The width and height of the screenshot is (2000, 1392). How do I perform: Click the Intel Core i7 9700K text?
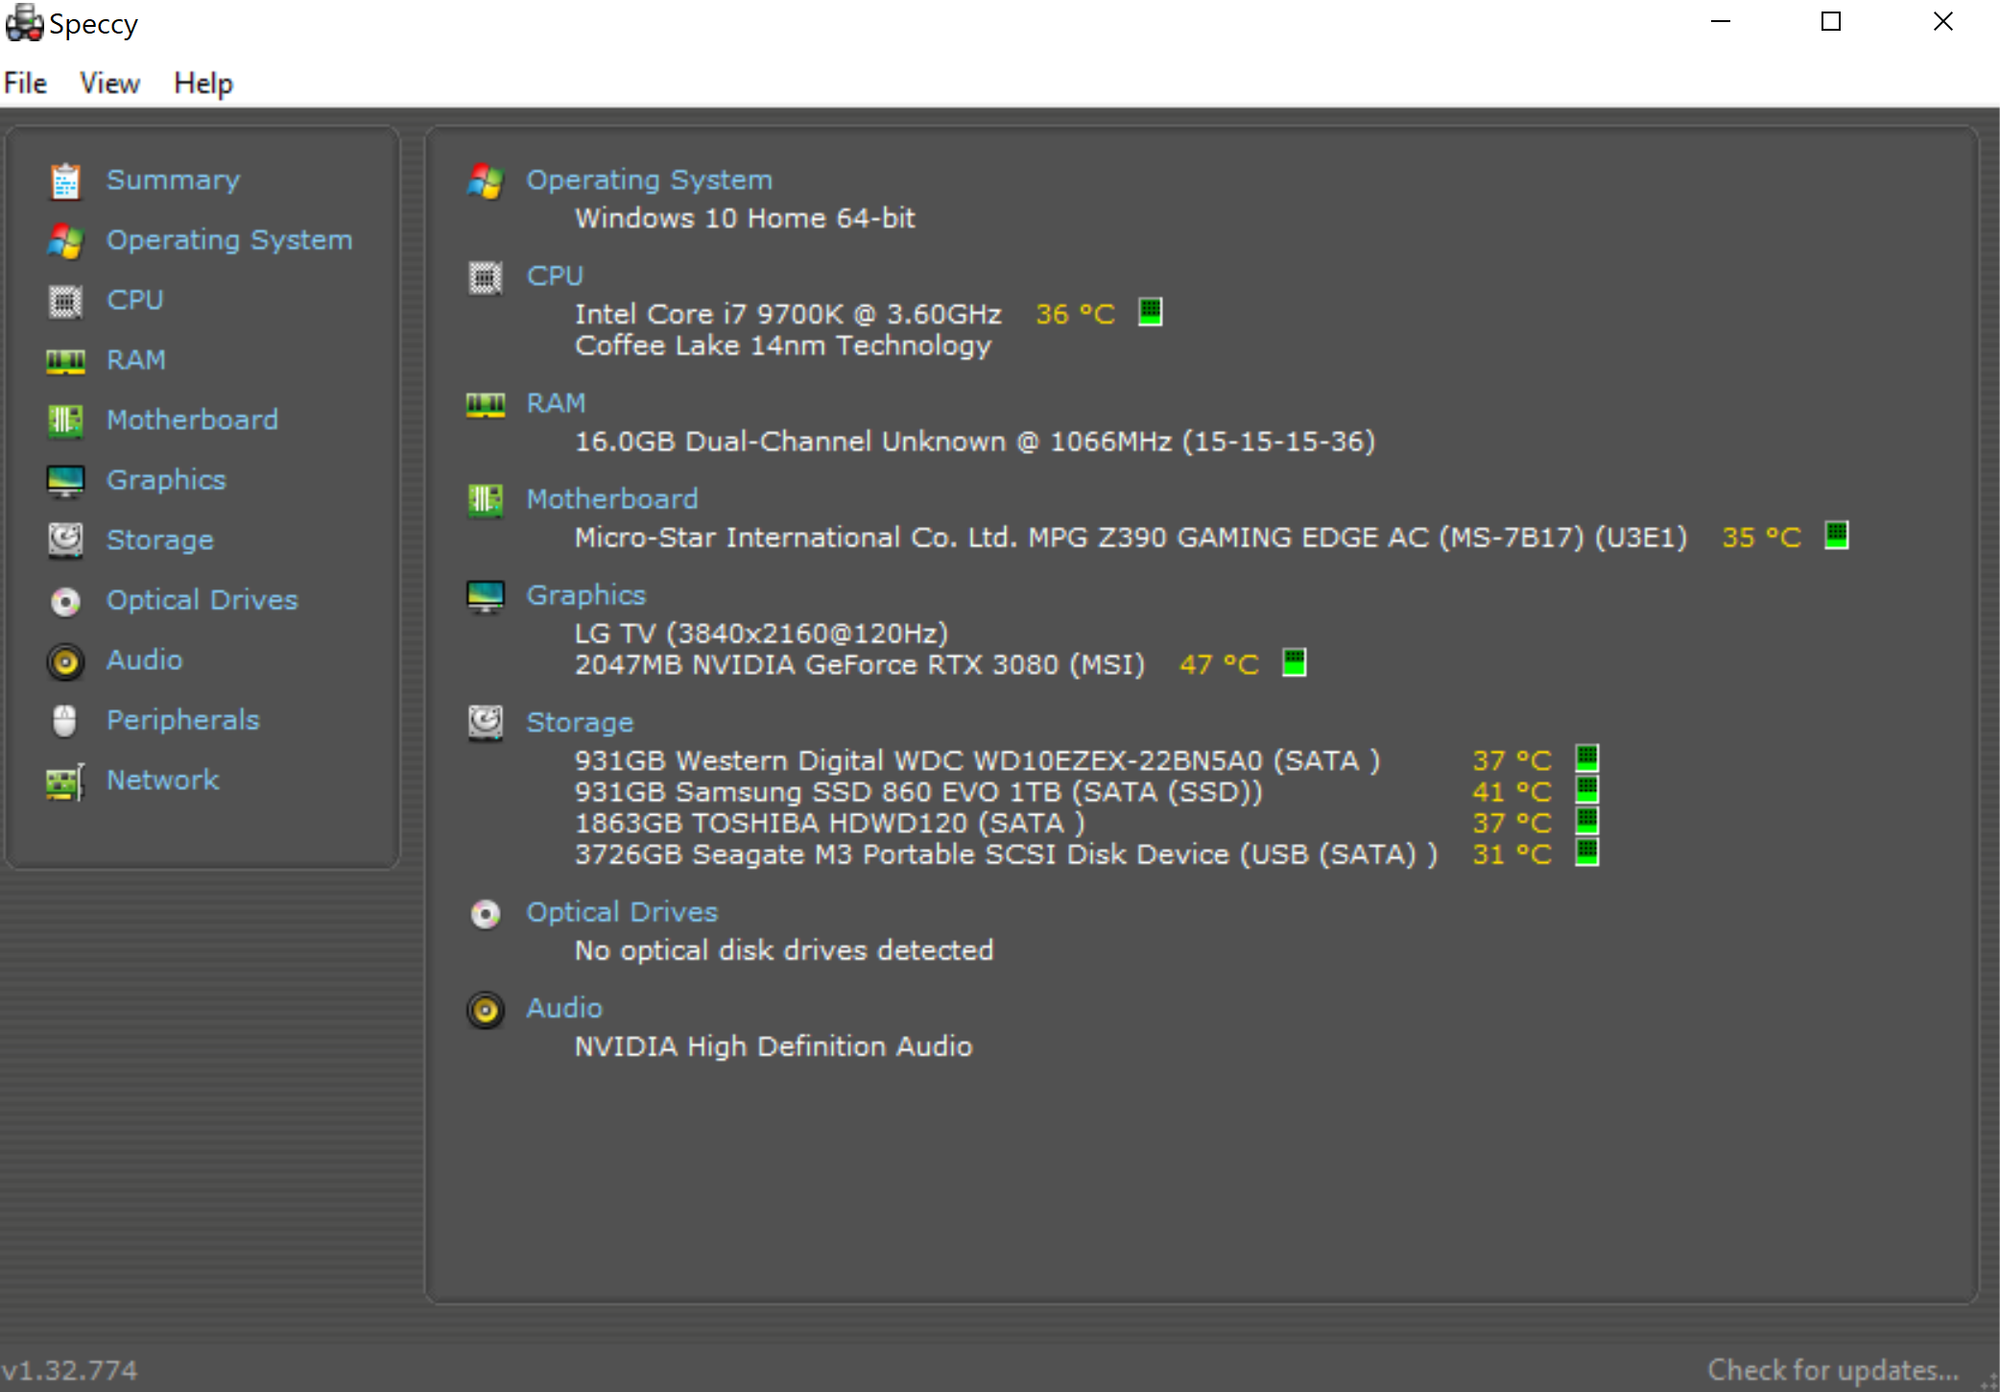[788, 314]
